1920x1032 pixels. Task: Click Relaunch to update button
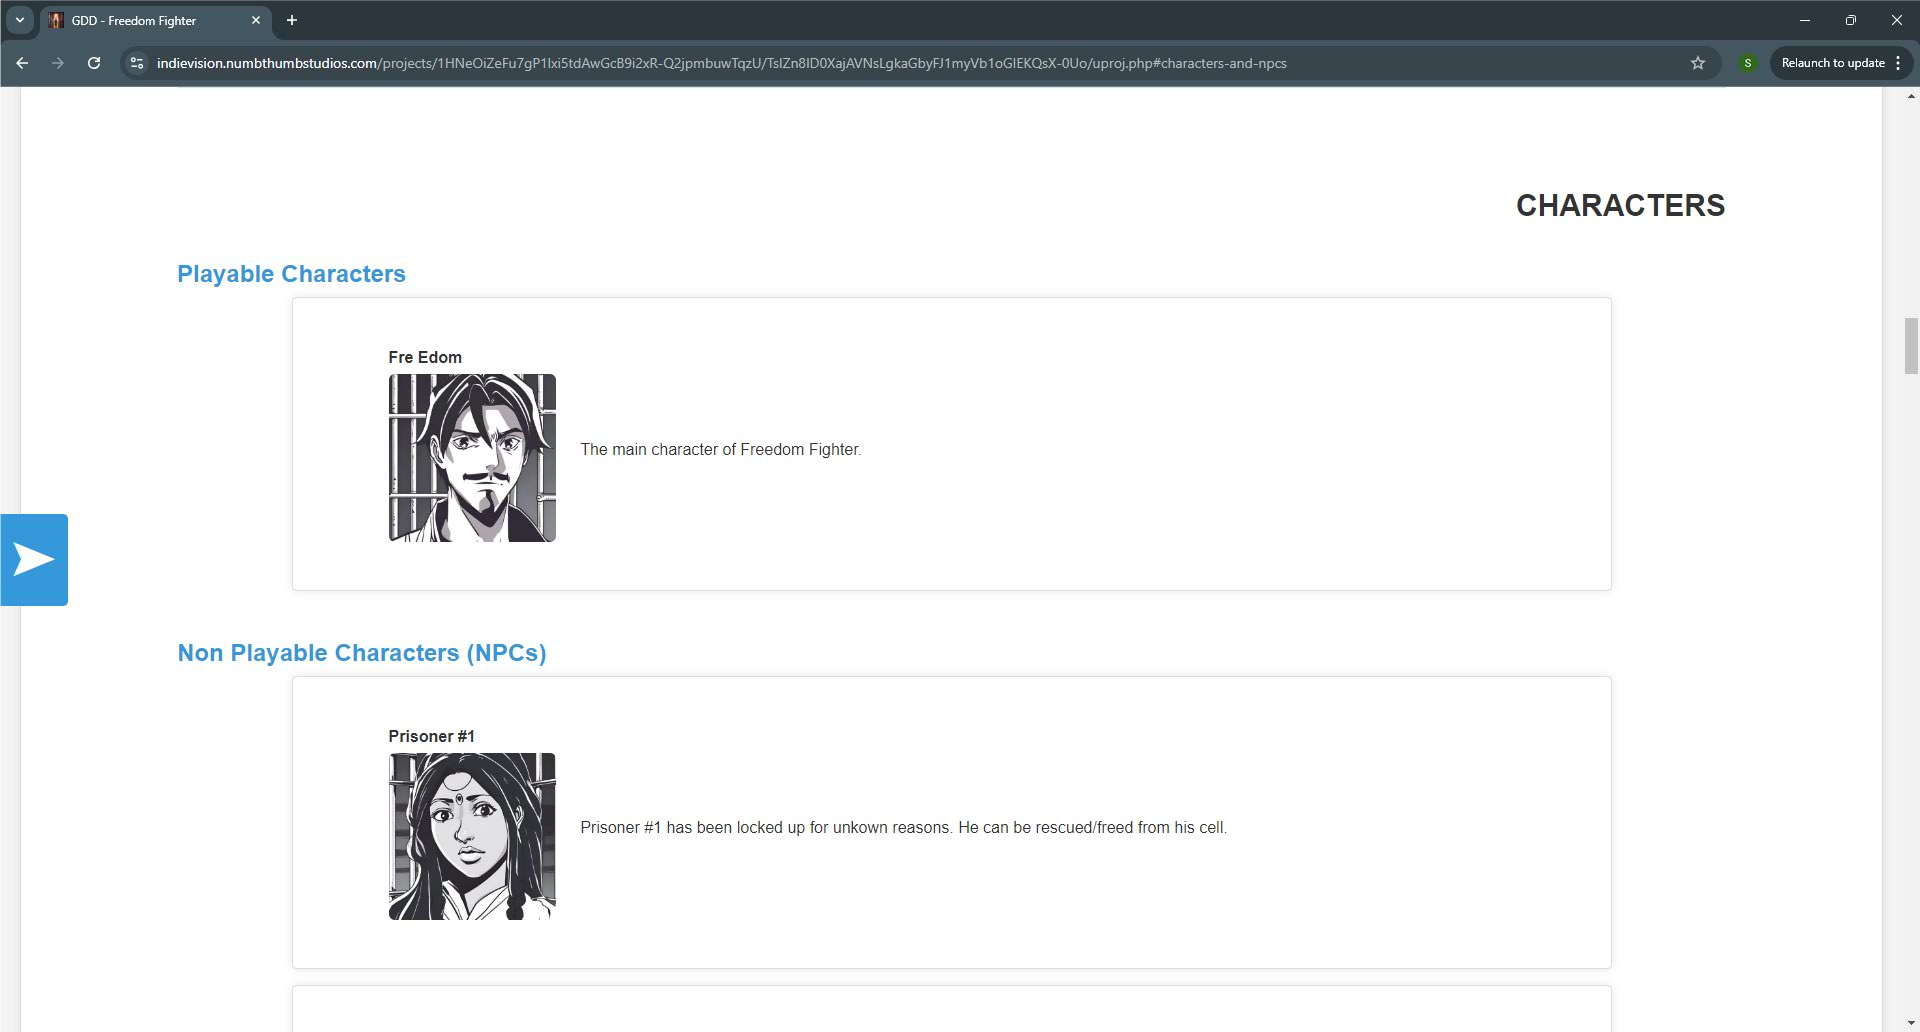click(1832, 63)
